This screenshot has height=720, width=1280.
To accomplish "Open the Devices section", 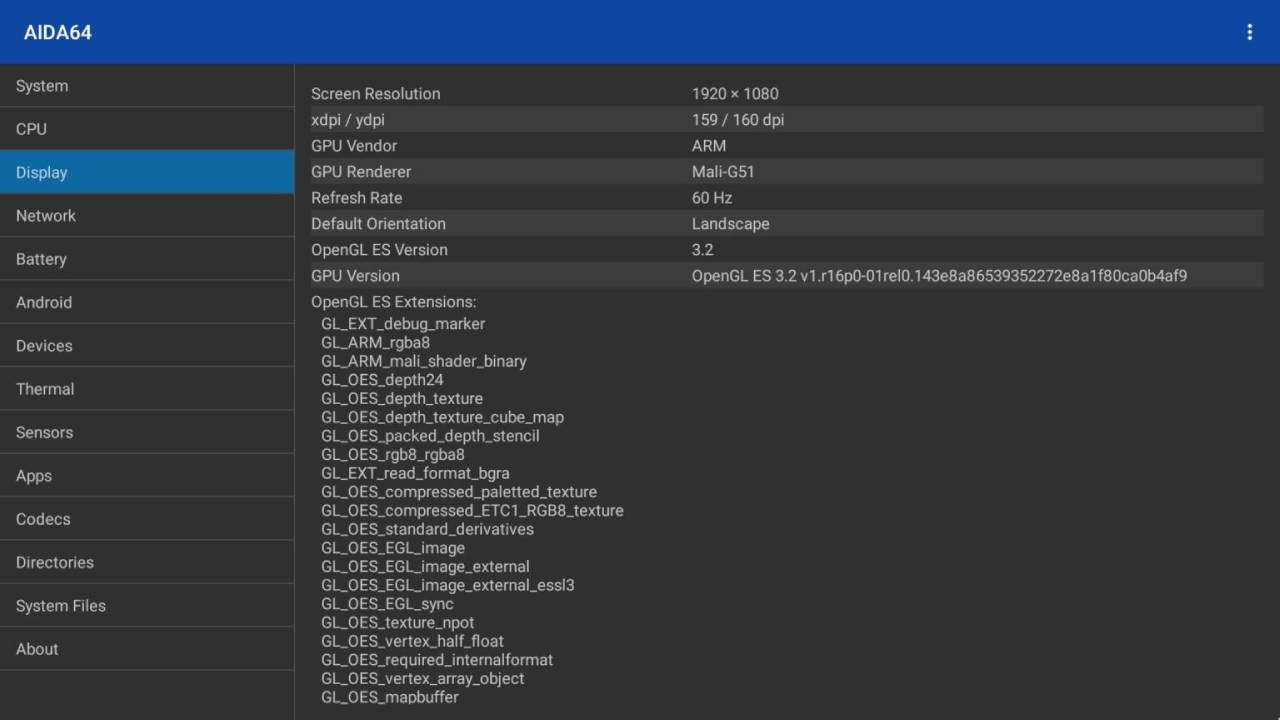I will pos(147,345).
